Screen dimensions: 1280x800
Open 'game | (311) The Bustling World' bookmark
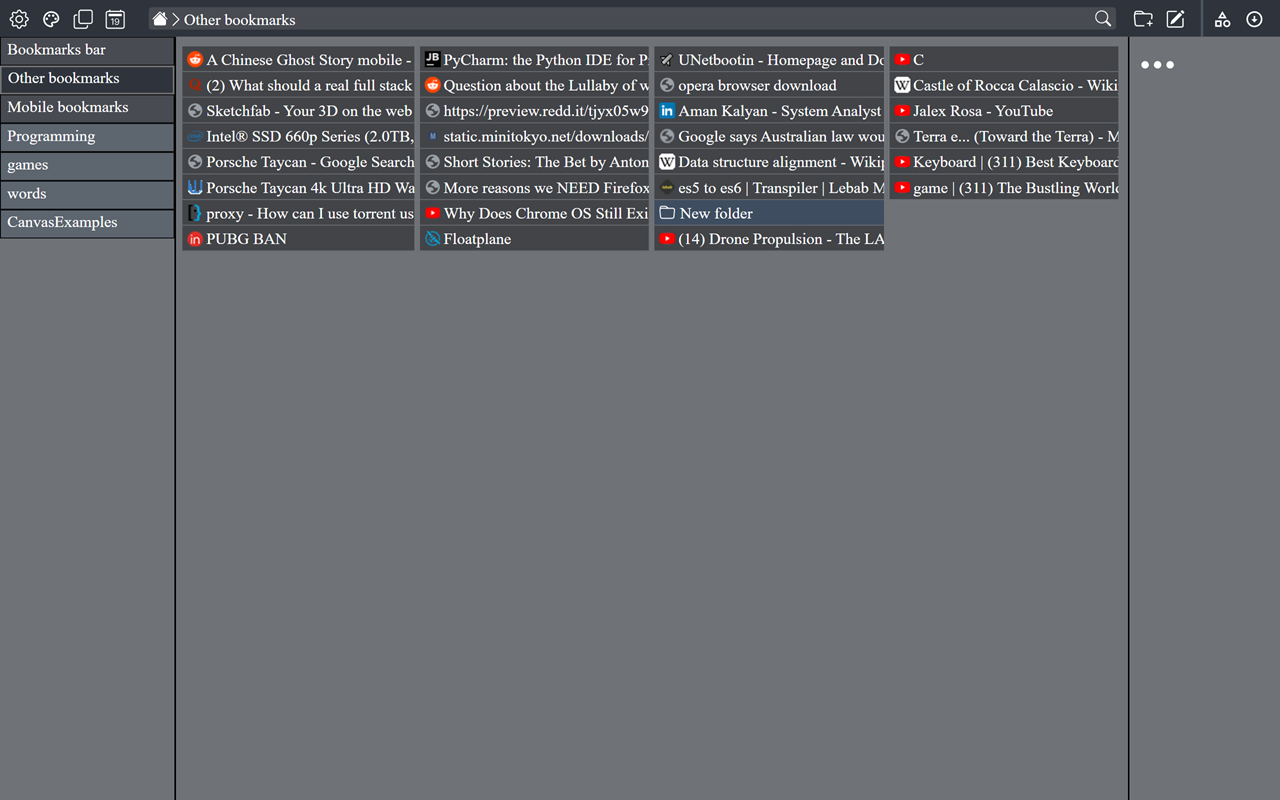pyautogui.click(x=1004, y=188)
